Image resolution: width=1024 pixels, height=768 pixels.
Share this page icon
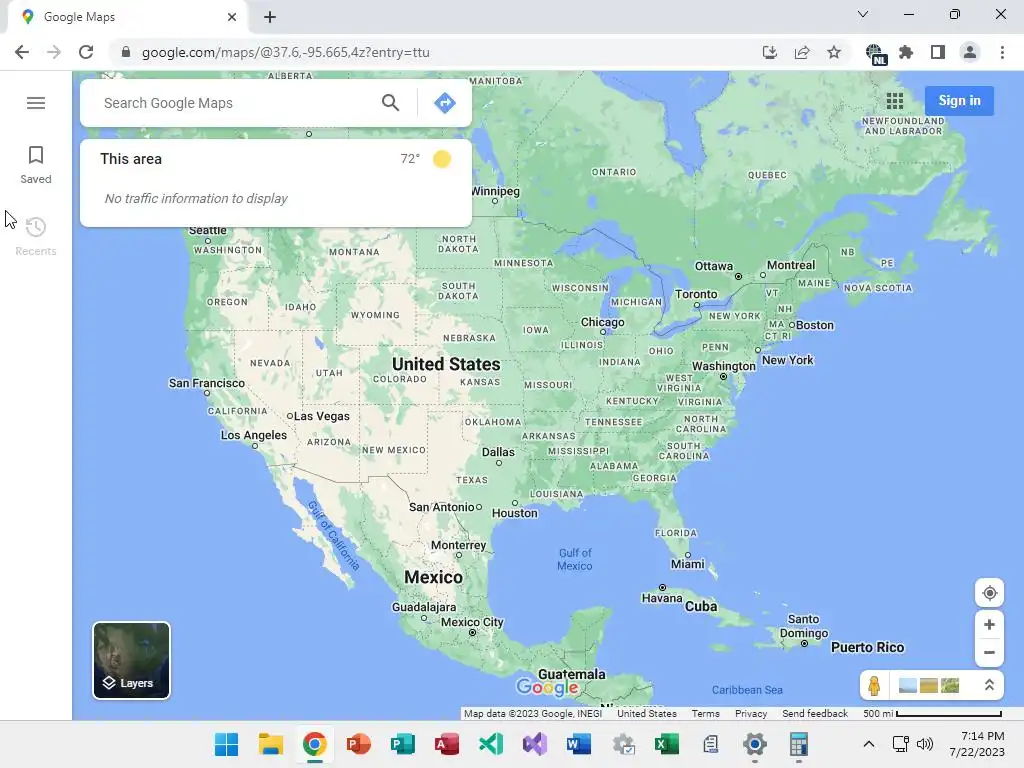pos(802,52)
